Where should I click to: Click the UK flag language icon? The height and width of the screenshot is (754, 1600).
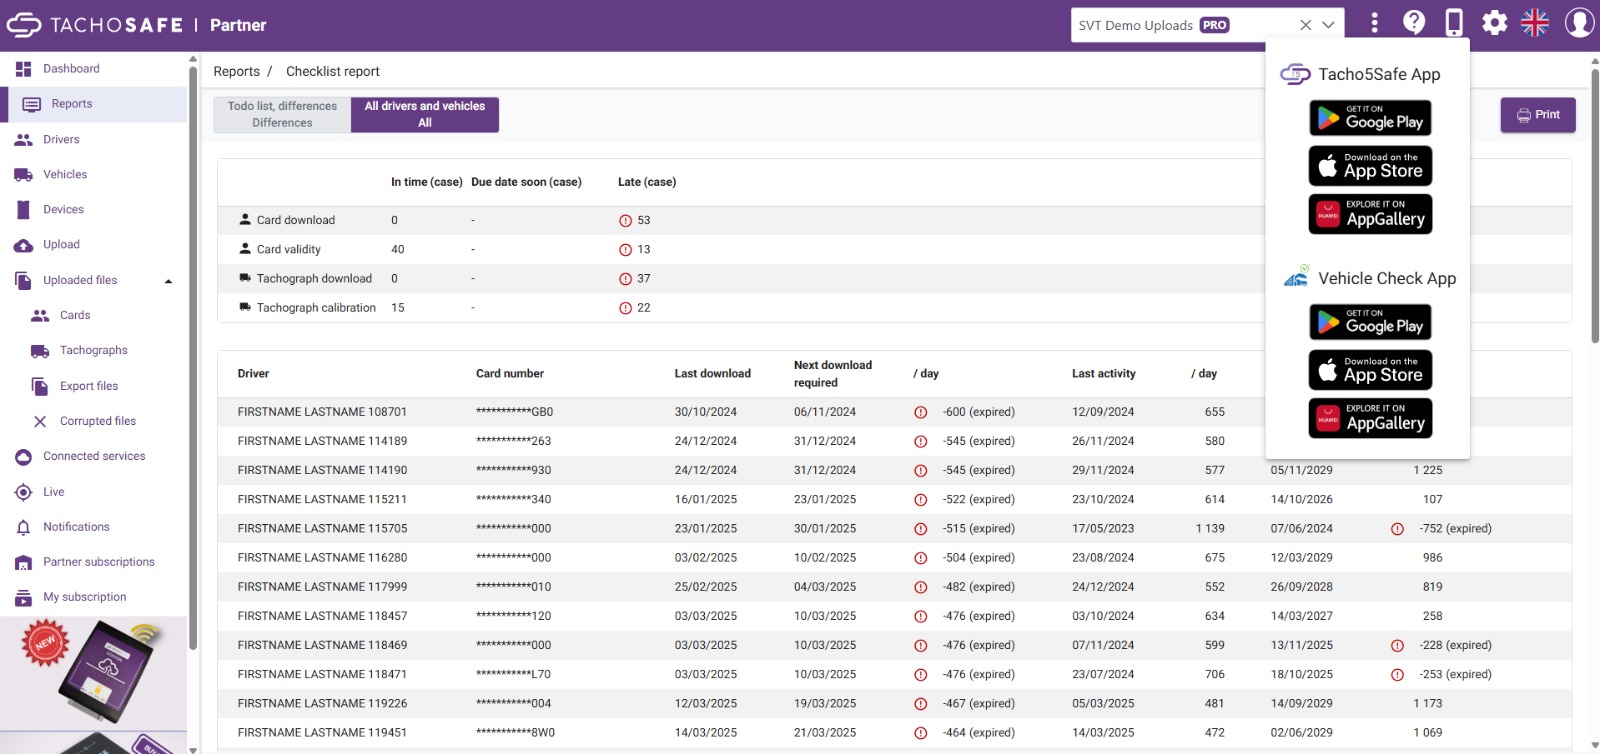1535,23
